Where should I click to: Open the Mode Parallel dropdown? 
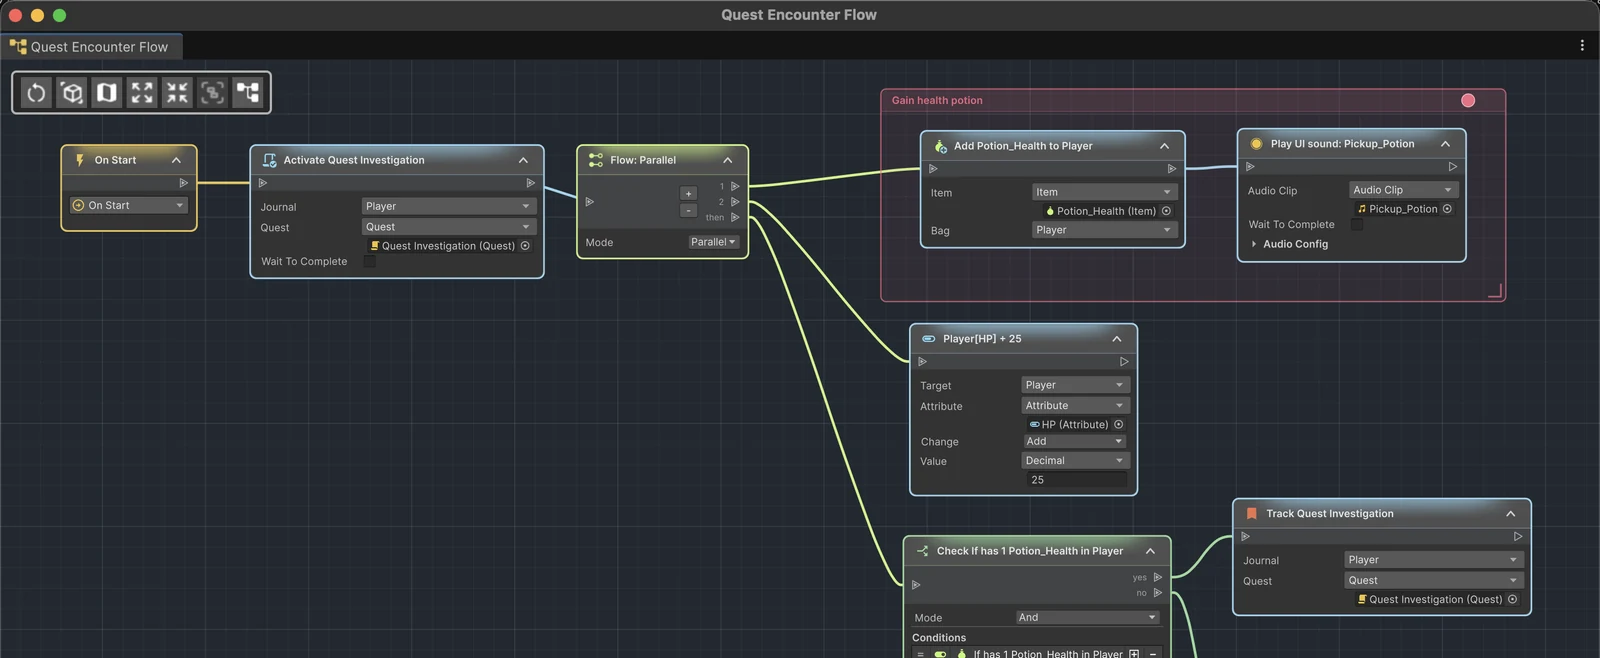[x=713, y=242]
